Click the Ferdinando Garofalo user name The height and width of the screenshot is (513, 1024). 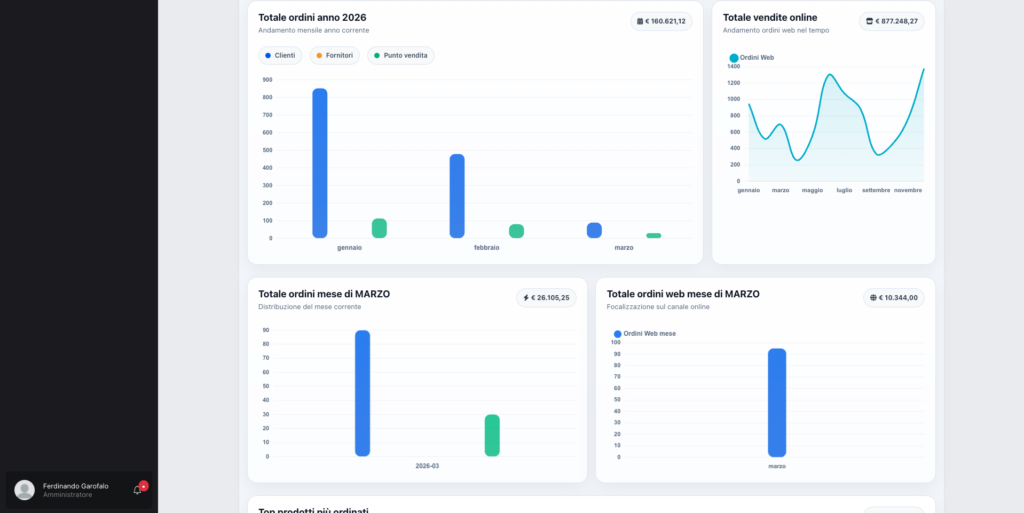click(76, 486)
